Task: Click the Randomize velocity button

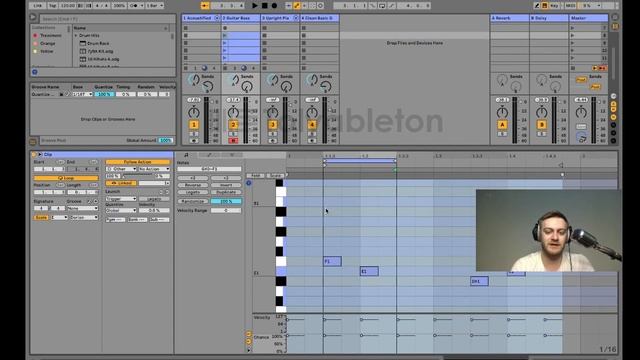Action: click(x=193, y=201)
